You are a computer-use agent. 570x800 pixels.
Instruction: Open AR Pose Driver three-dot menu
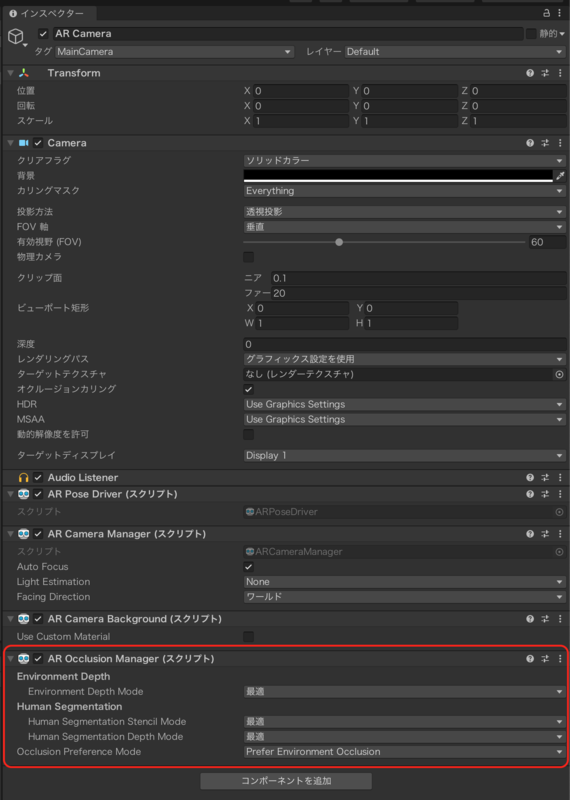pyautogui.click(x=560, y=494)
